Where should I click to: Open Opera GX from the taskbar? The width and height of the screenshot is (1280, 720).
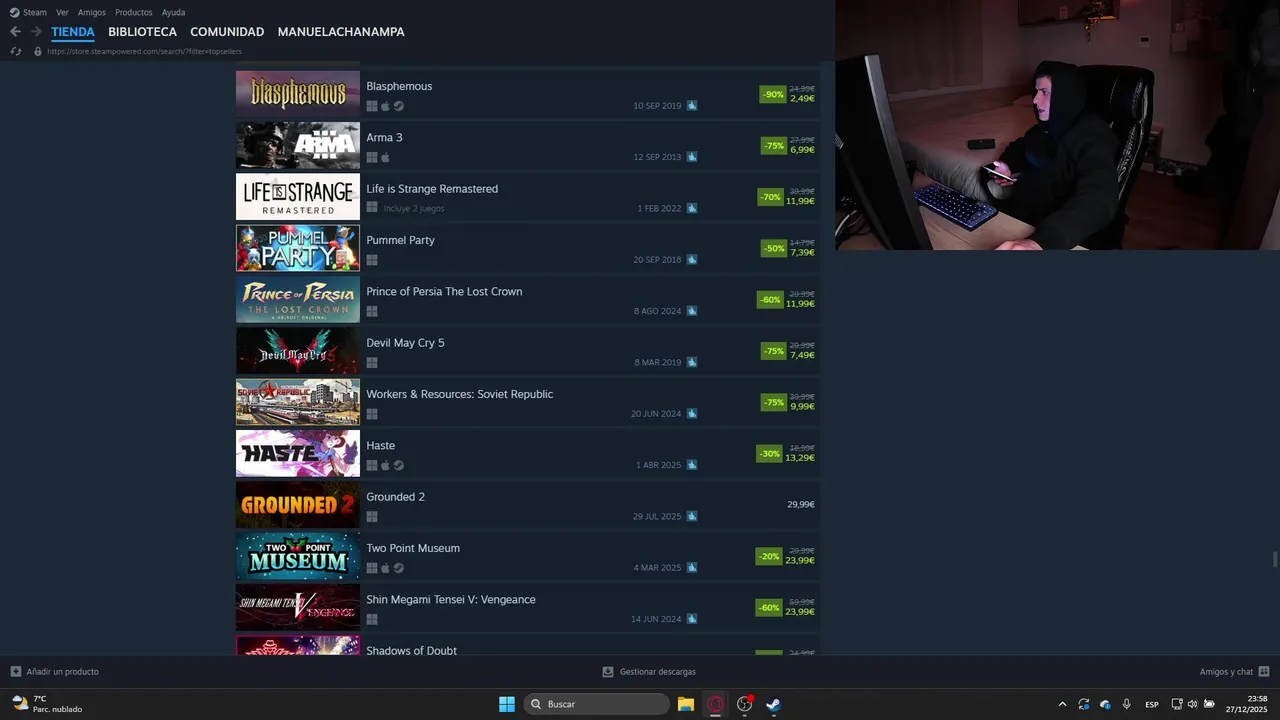click(715, 704)
